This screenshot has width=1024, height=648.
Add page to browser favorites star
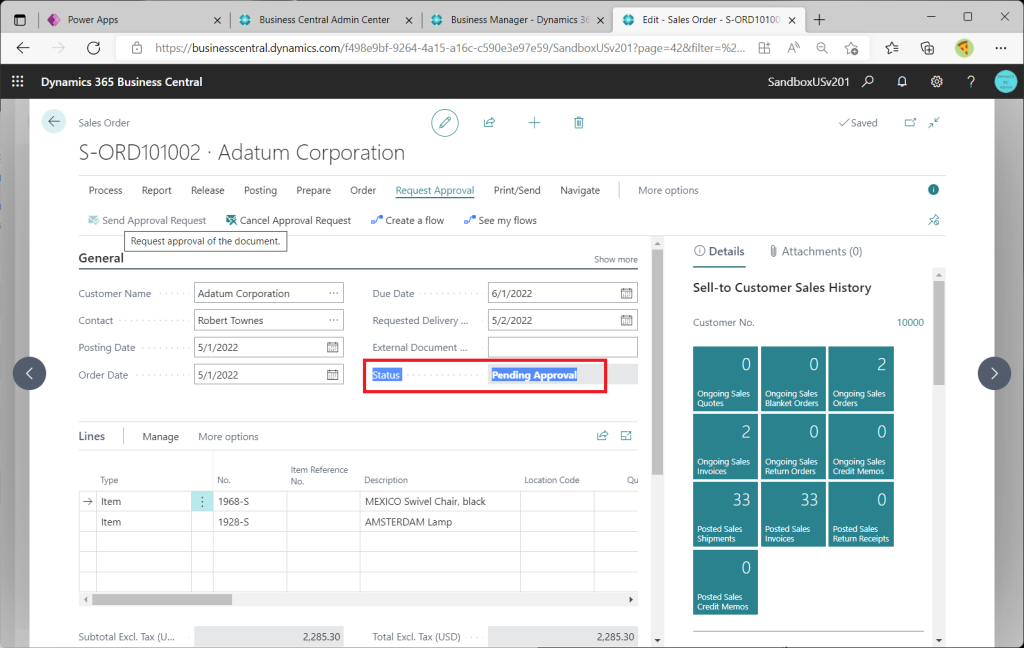(x=851, y=48)
